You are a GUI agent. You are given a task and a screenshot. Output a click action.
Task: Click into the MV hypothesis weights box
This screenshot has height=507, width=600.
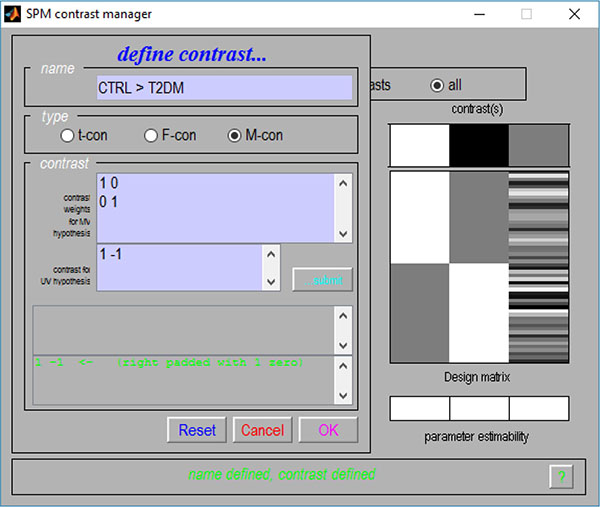tap(215, 208)
